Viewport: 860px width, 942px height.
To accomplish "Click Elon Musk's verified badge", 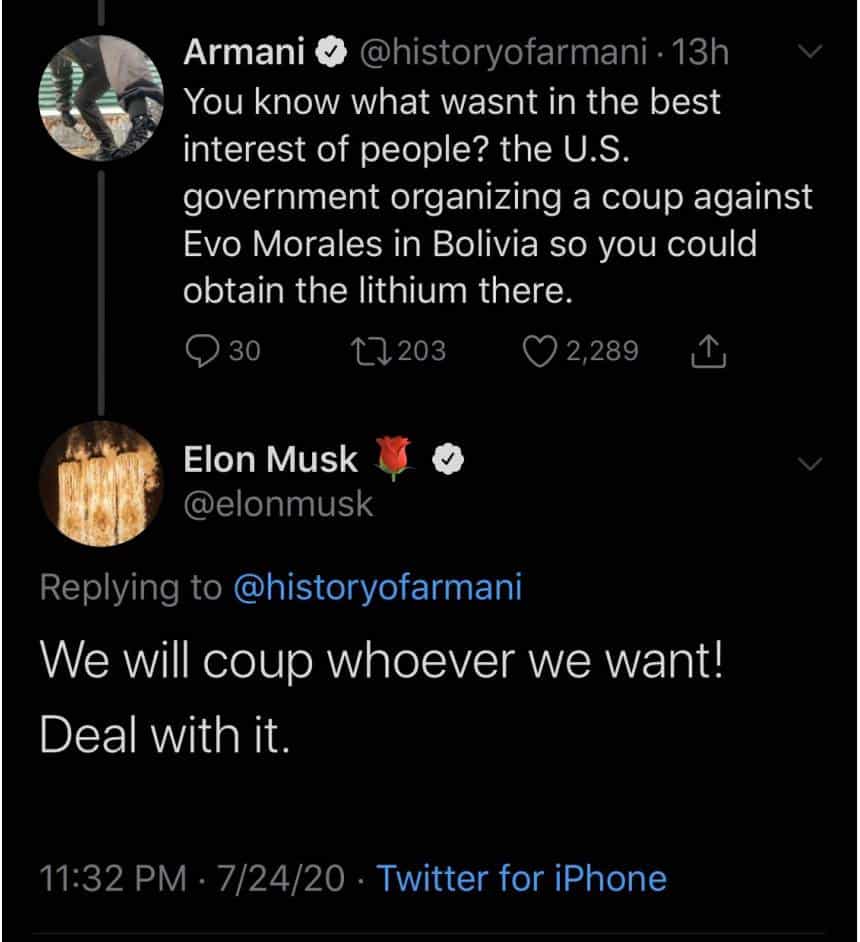I will (x=446, y=460).
